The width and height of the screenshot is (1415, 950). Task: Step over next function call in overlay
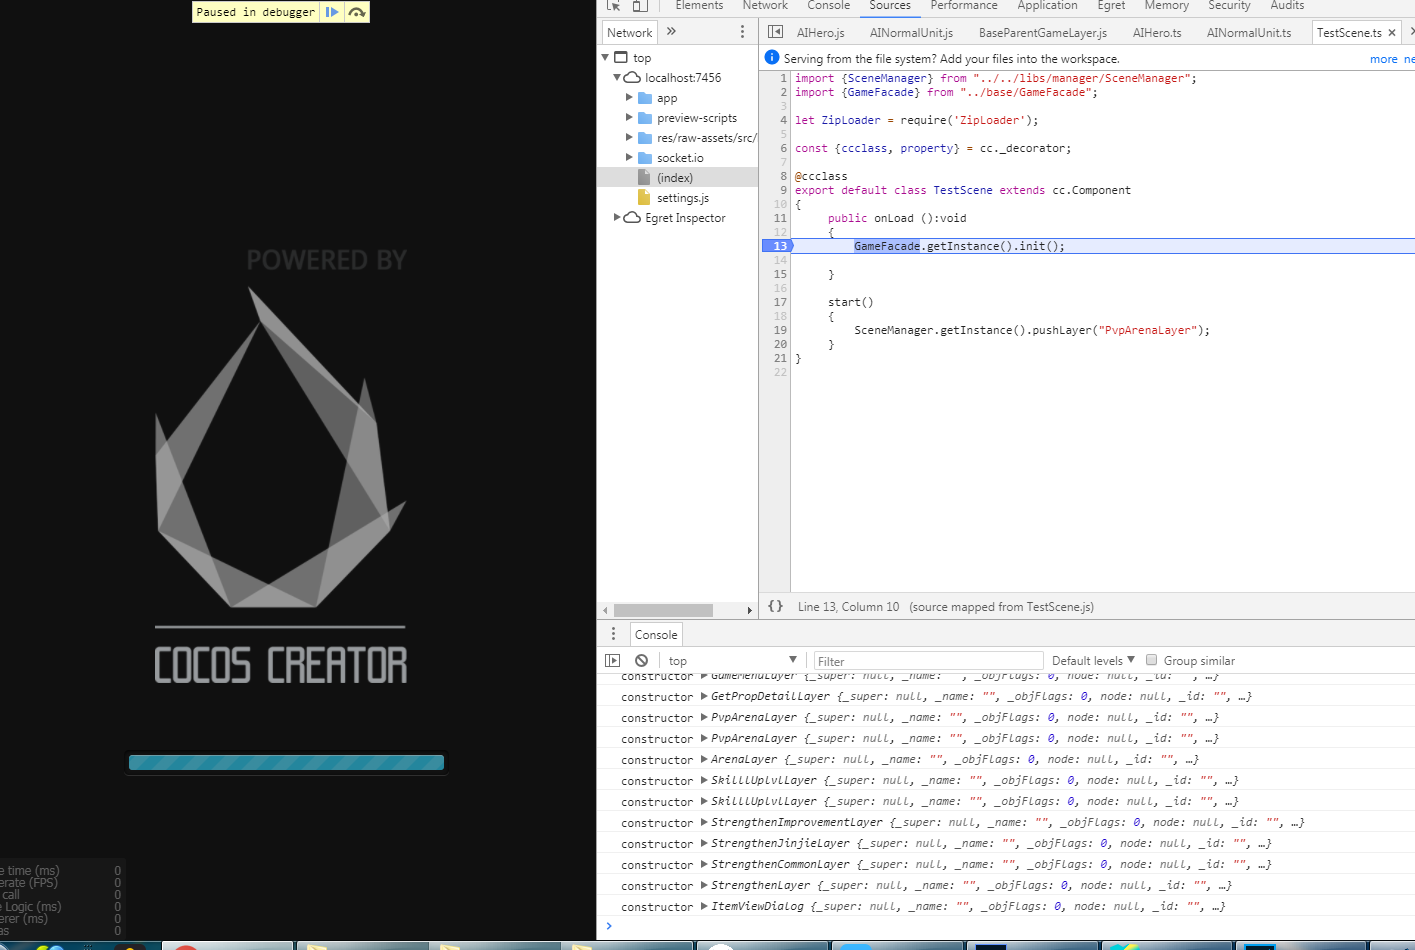pyautogui.click(x=356, y=12)
